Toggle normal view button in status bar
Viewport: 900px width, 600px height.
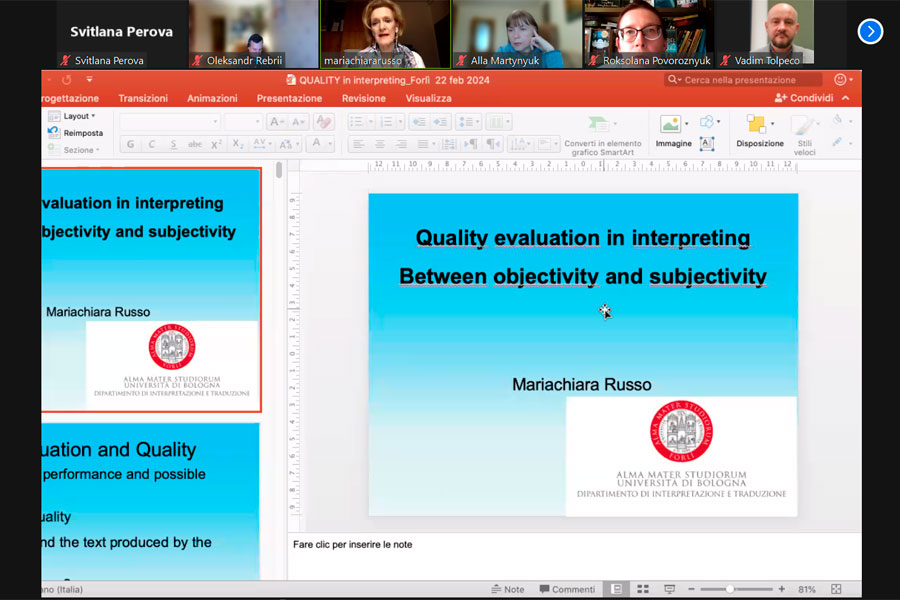[x=617, y=589]
